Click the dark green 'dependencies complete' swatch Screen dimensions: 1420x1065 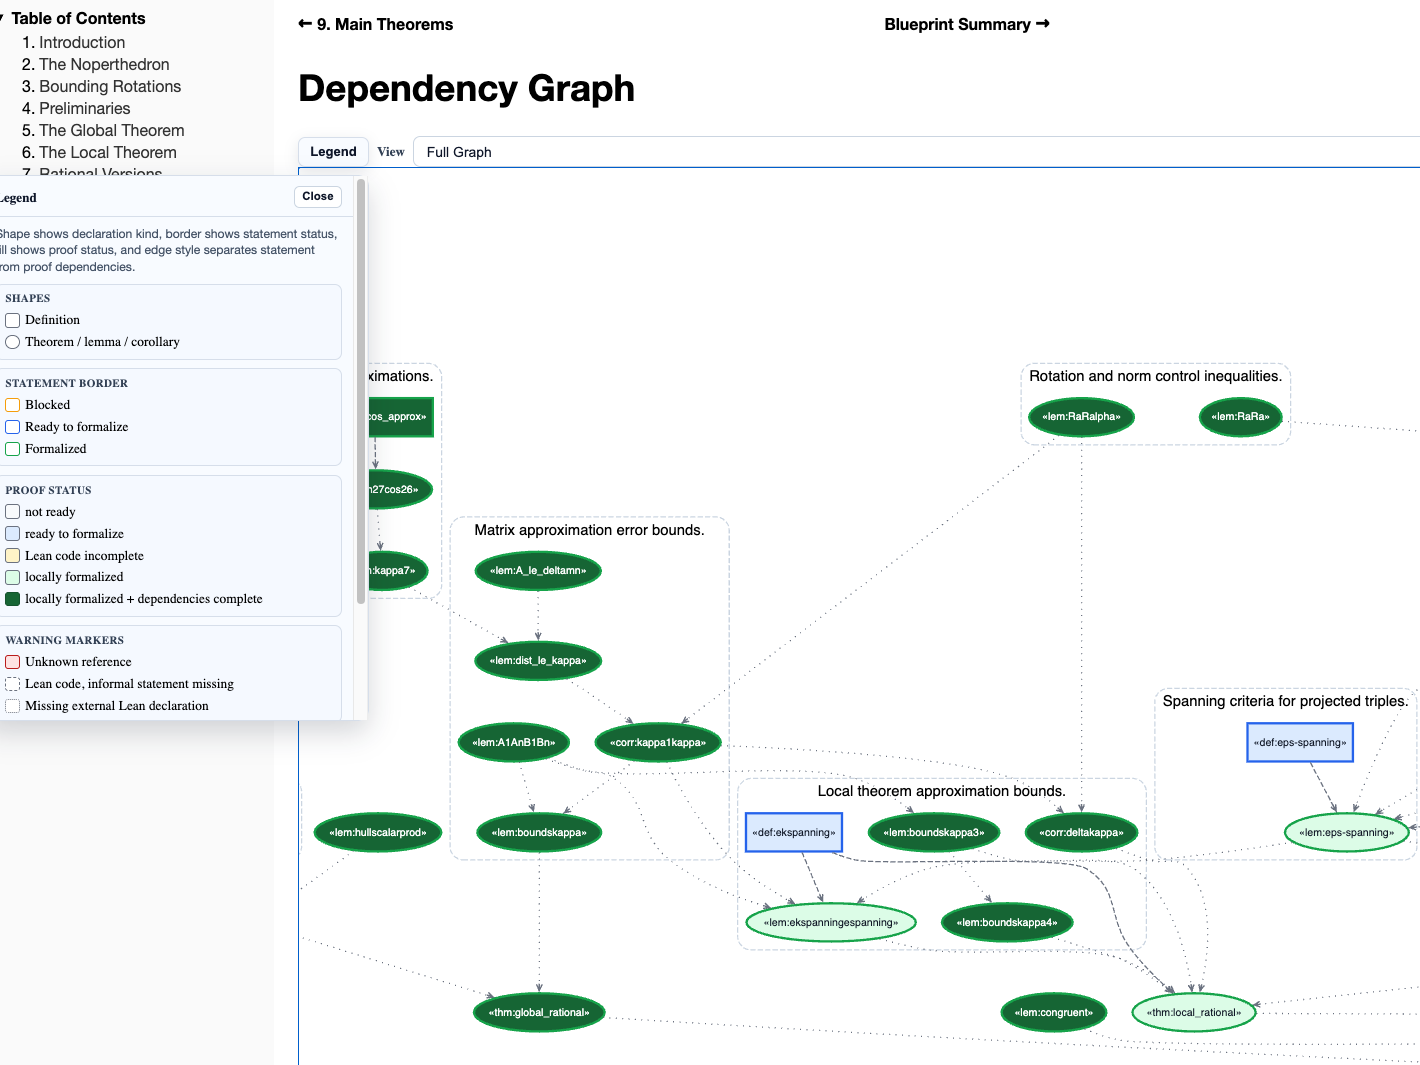[x=12, y=598]
